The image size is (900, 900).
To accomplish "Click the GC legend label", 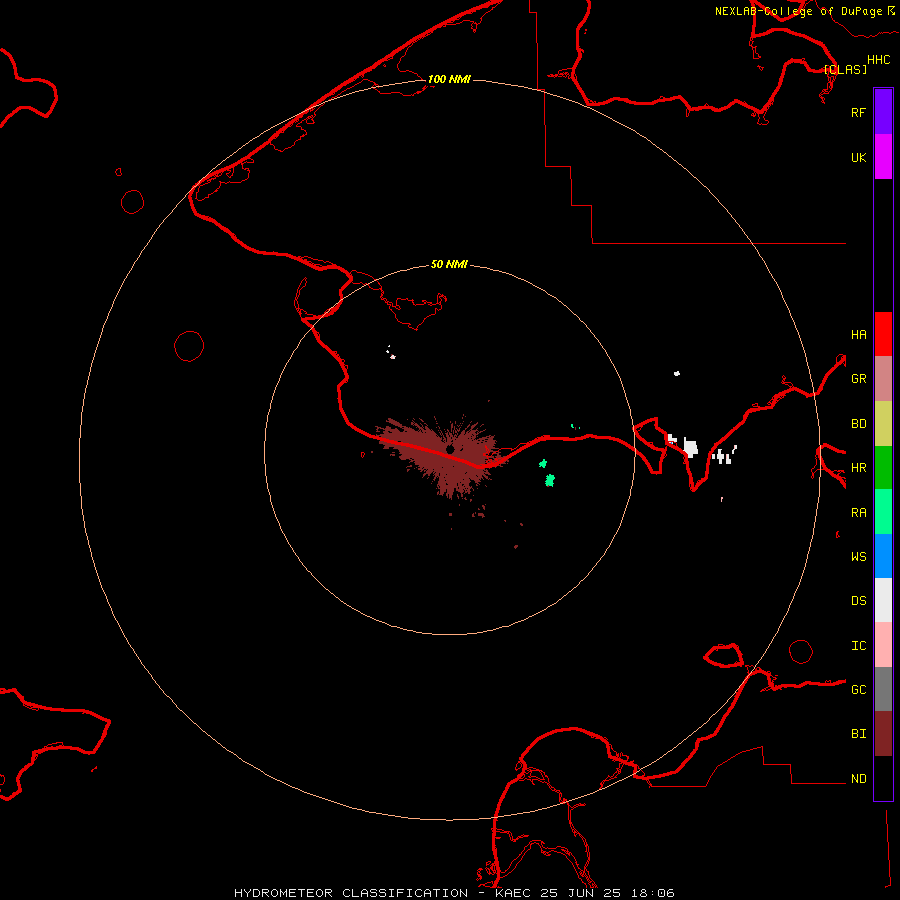I will pyautogui.click(x=859, y=689).
